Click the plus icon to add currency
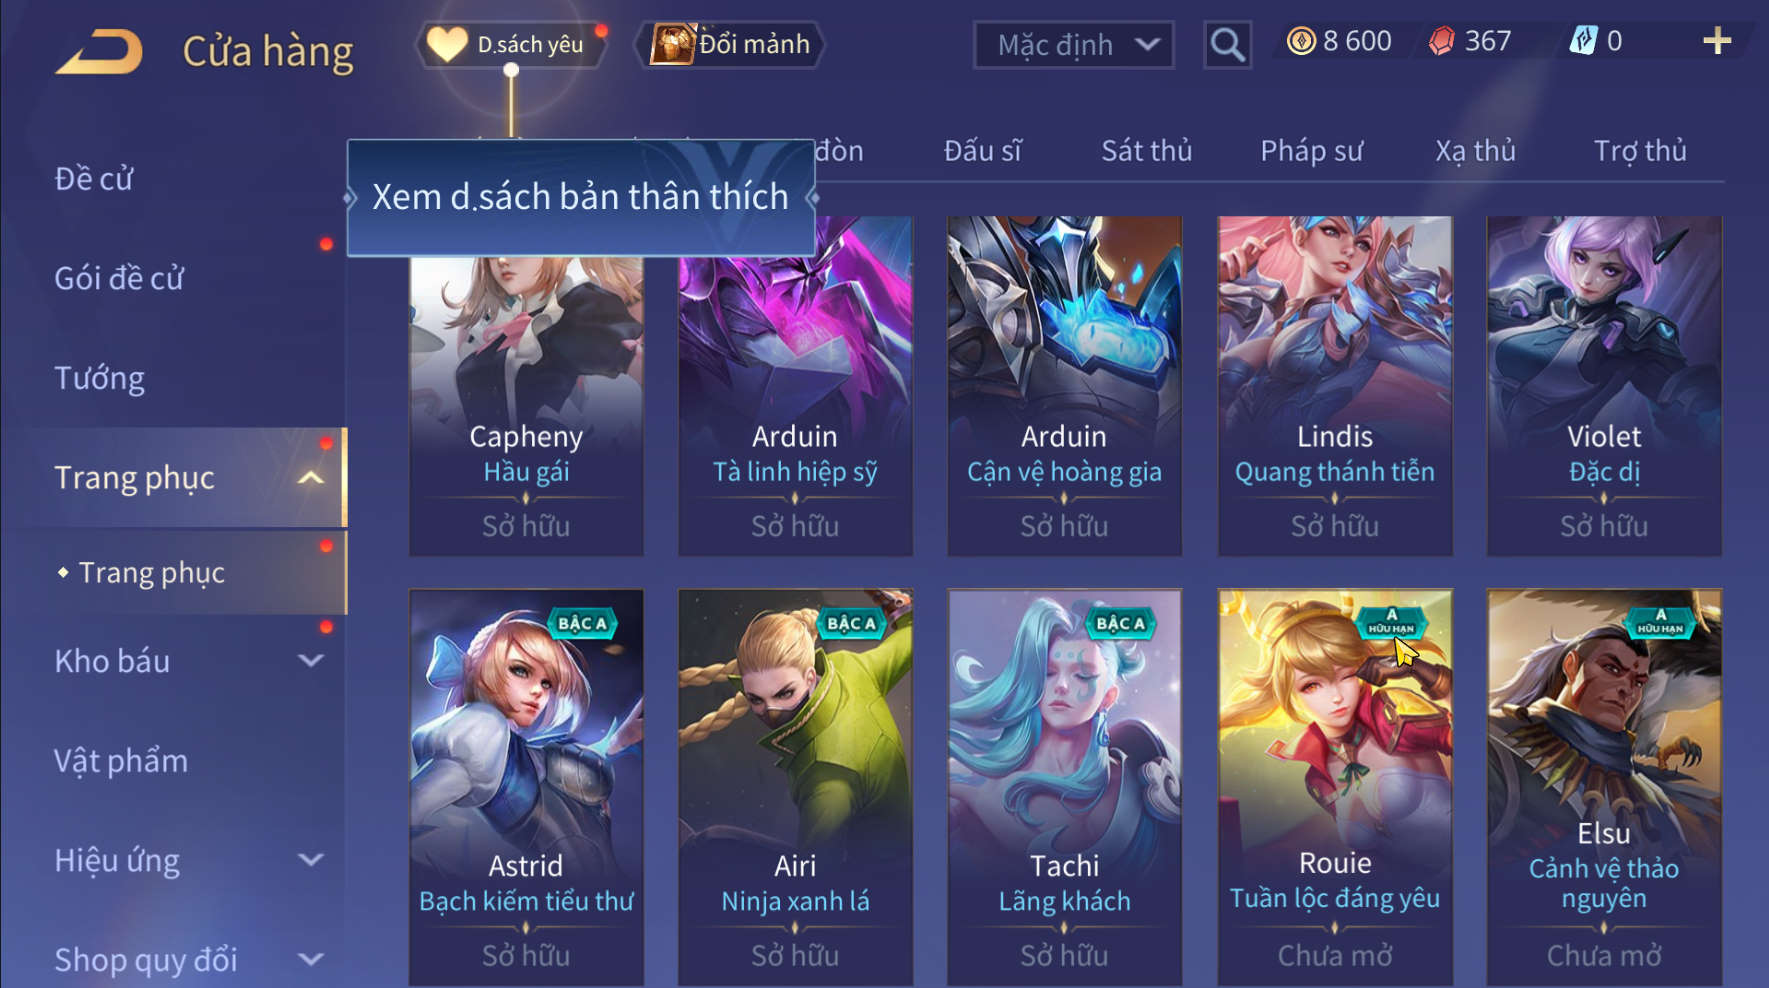Viewport: 1769px width, 988px height. 1716,41
